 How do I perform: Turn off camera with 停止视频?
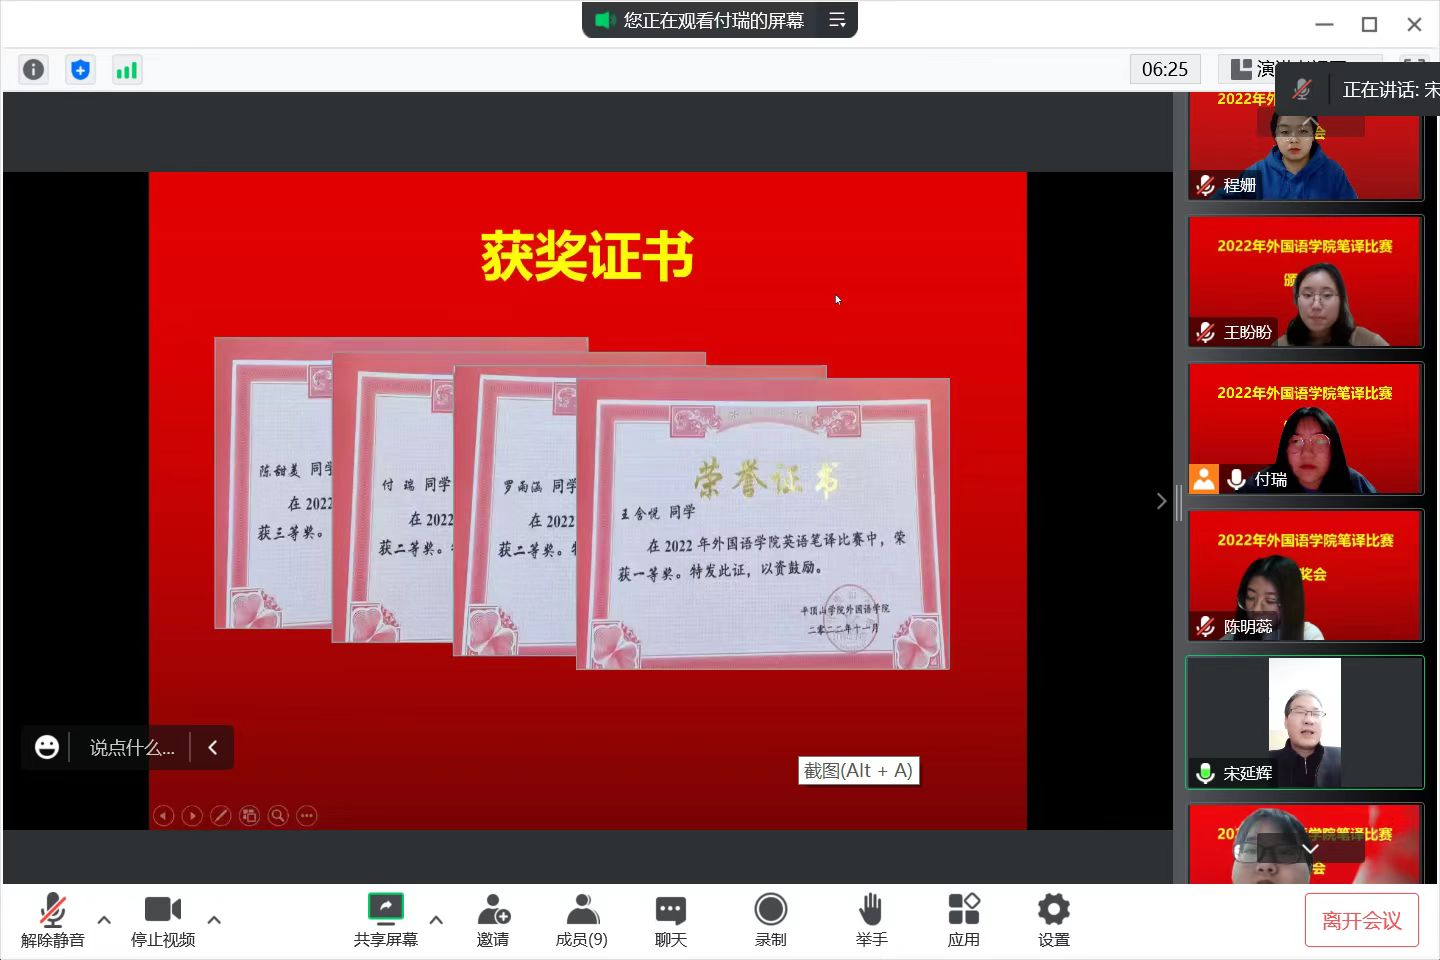[x=162, y=919]
